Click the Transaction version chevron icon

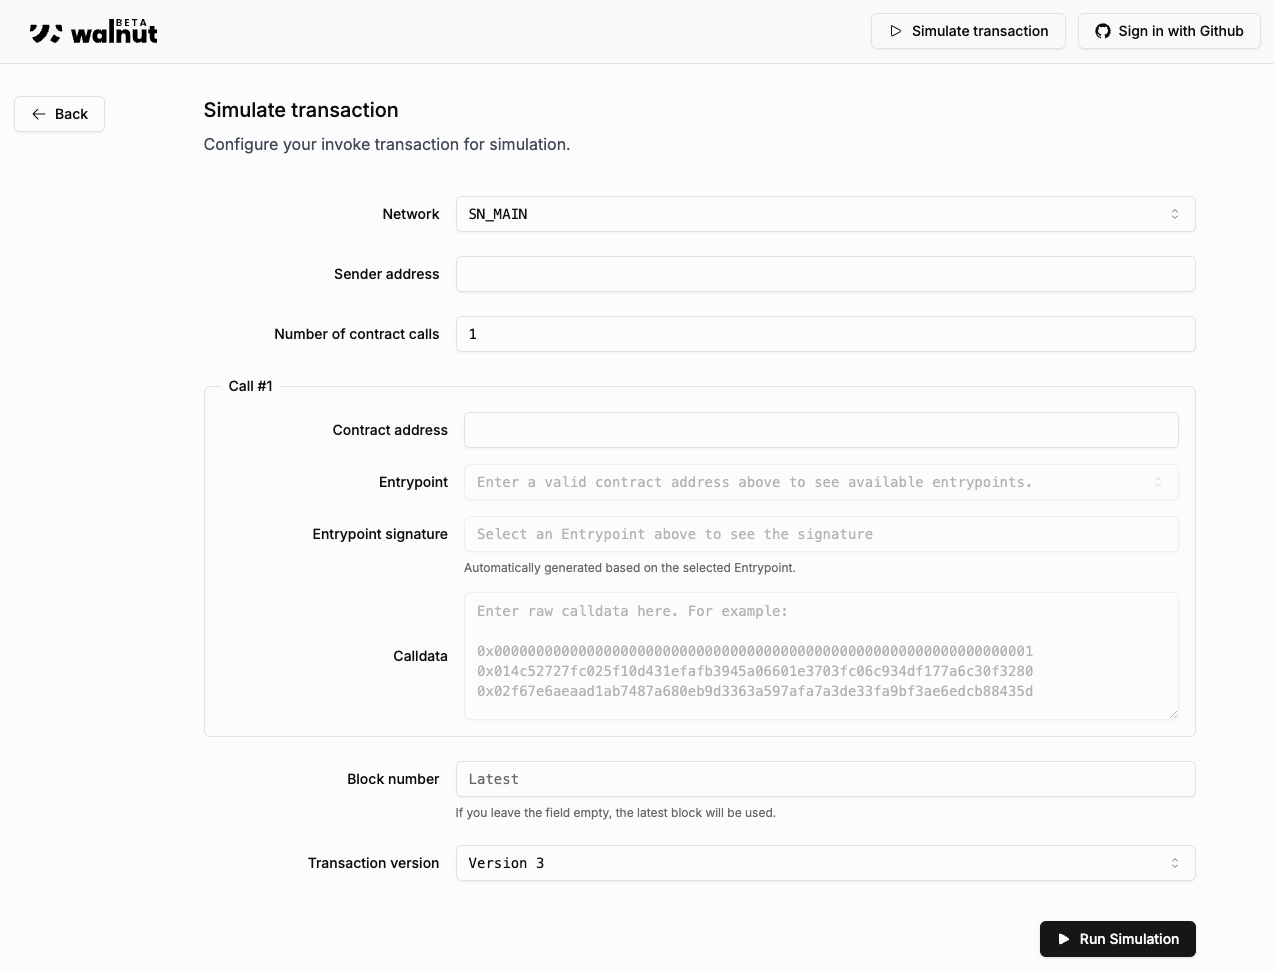tap(1174, 863)
